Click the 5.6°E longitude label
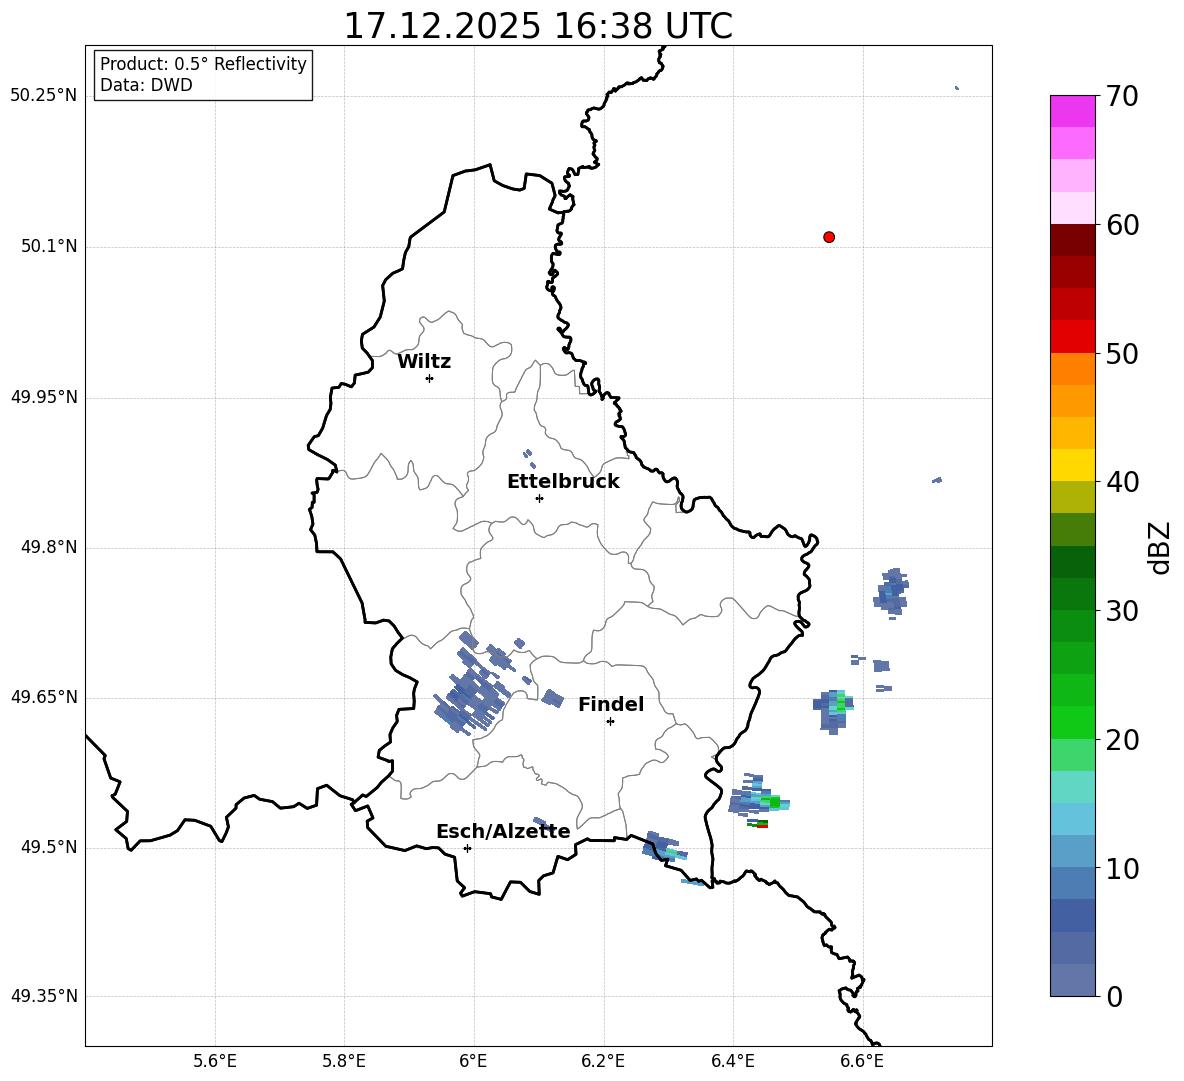Screen dimensions: 1184x1081 coord(215,1061)
